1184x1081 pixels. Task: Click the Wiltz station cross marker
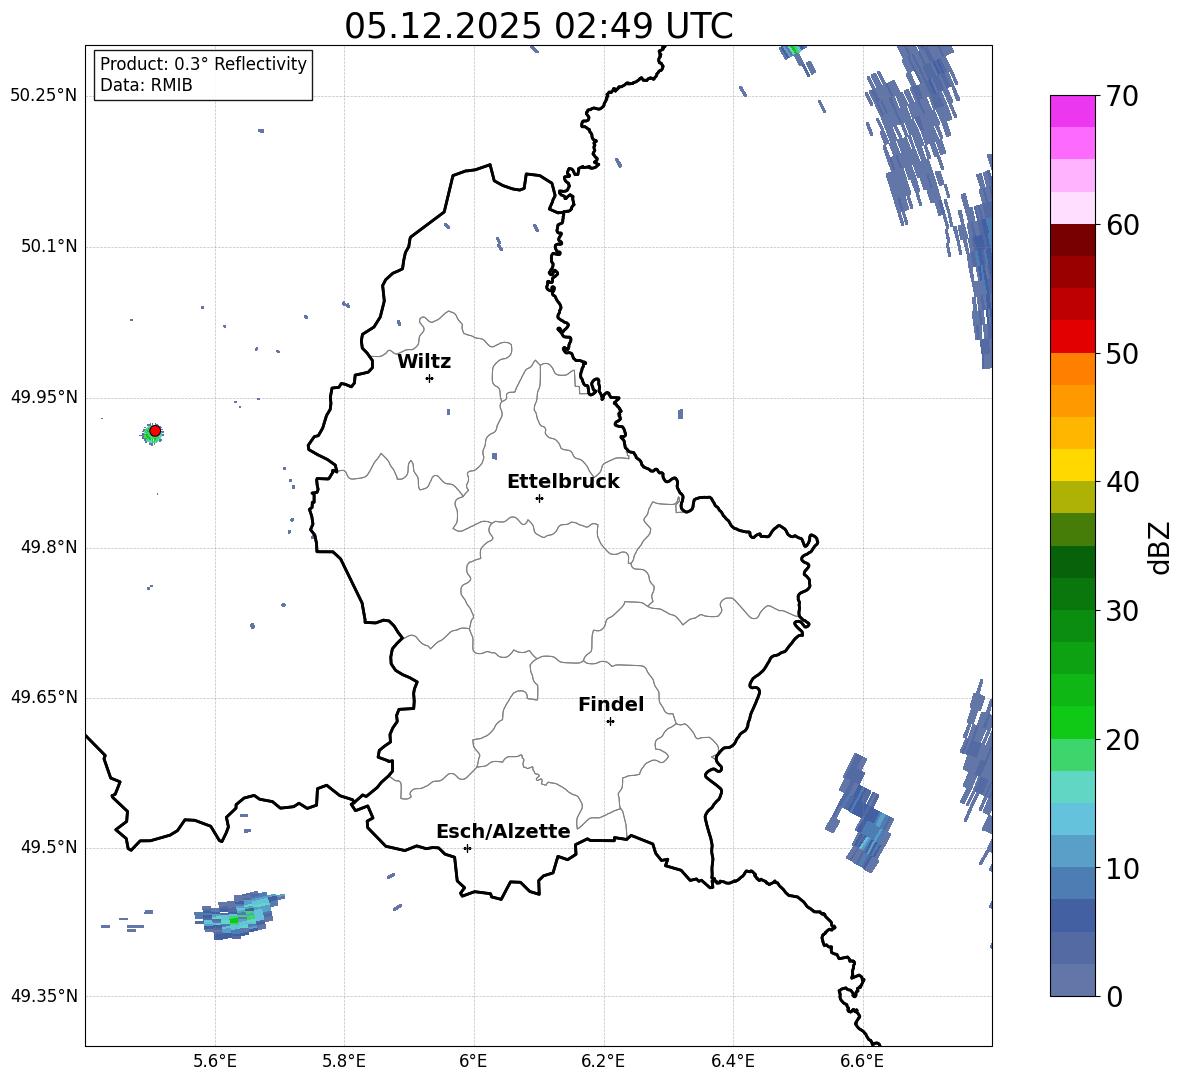coord(430,378)
